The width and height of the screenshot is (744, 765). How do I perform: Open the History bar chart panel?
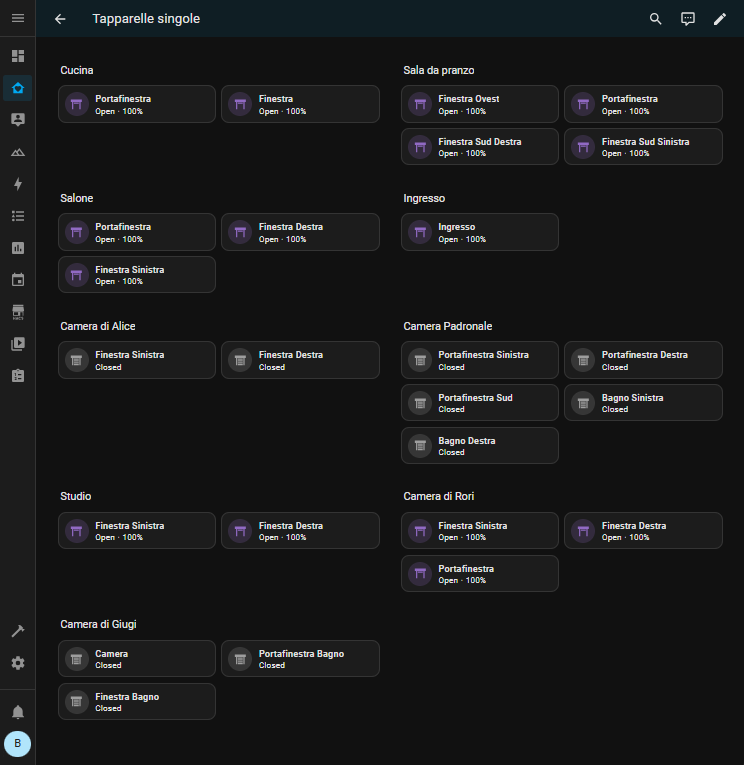17,248
